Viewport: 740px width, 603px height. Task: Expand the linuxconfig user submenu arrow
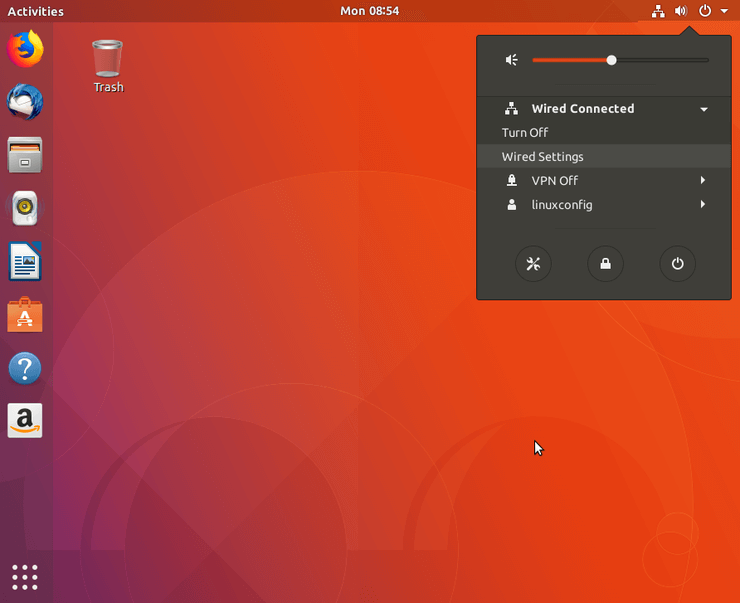(x=703, y=204)
